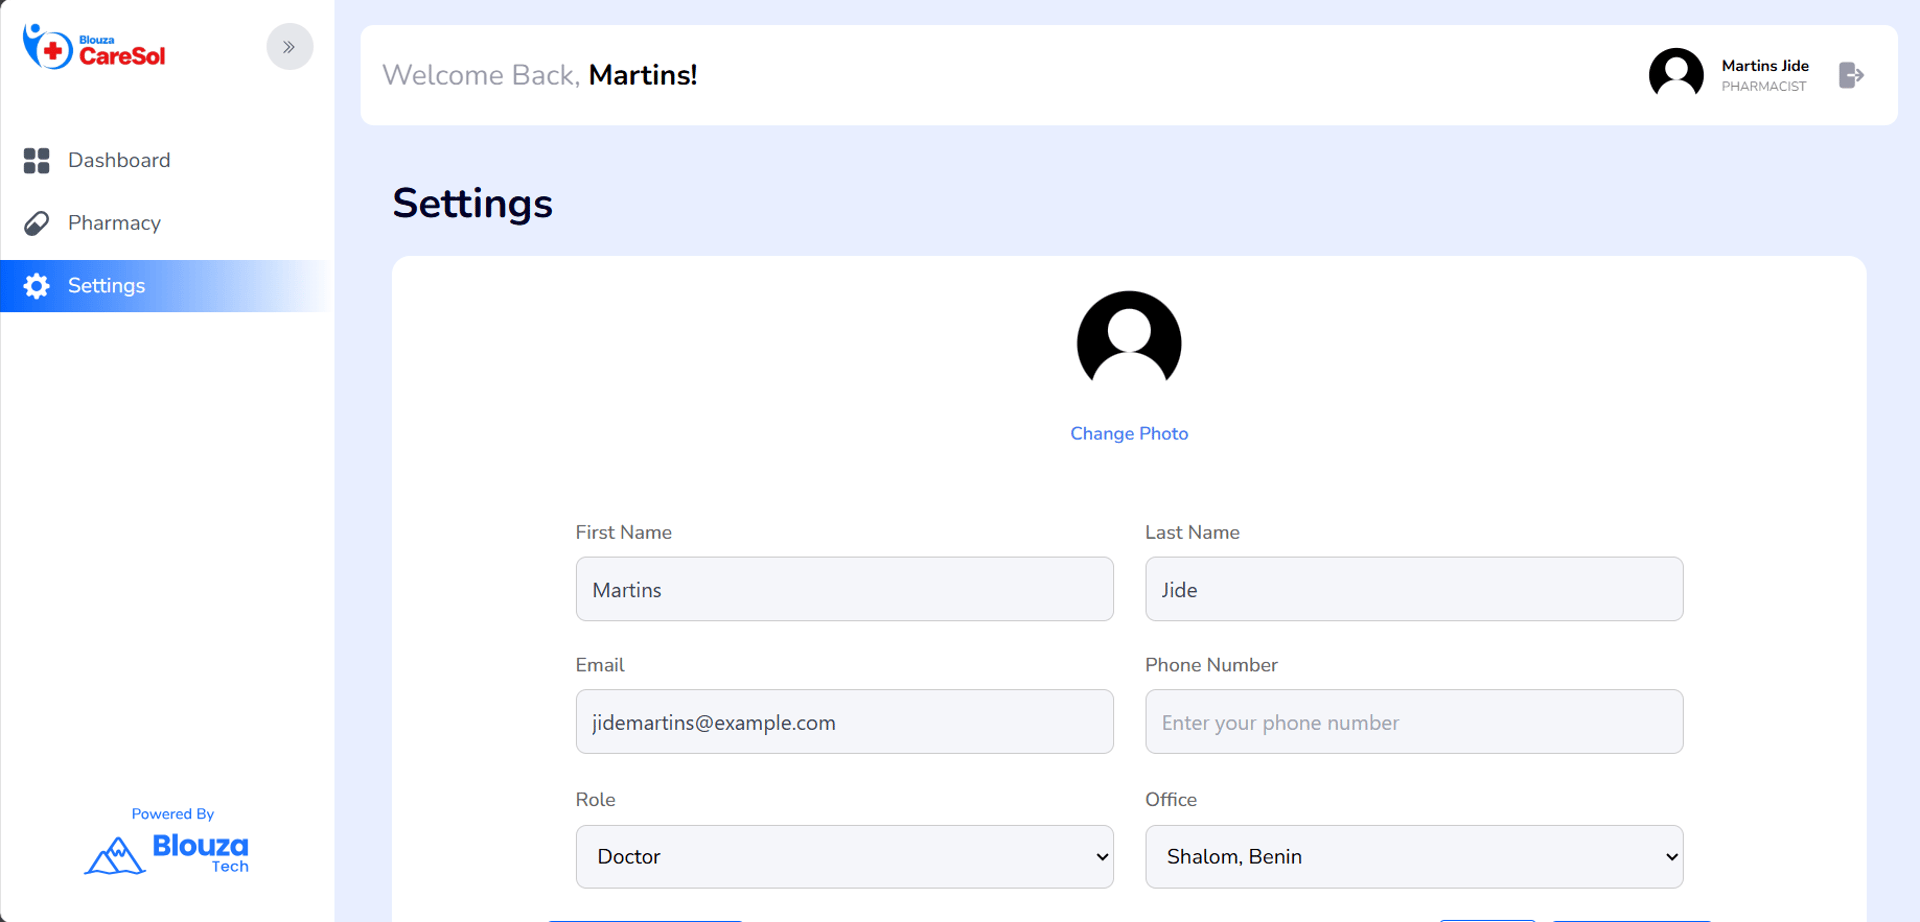Select the Settings menu item
This screenshot has width=1920, height=922.
pos(107,286)
